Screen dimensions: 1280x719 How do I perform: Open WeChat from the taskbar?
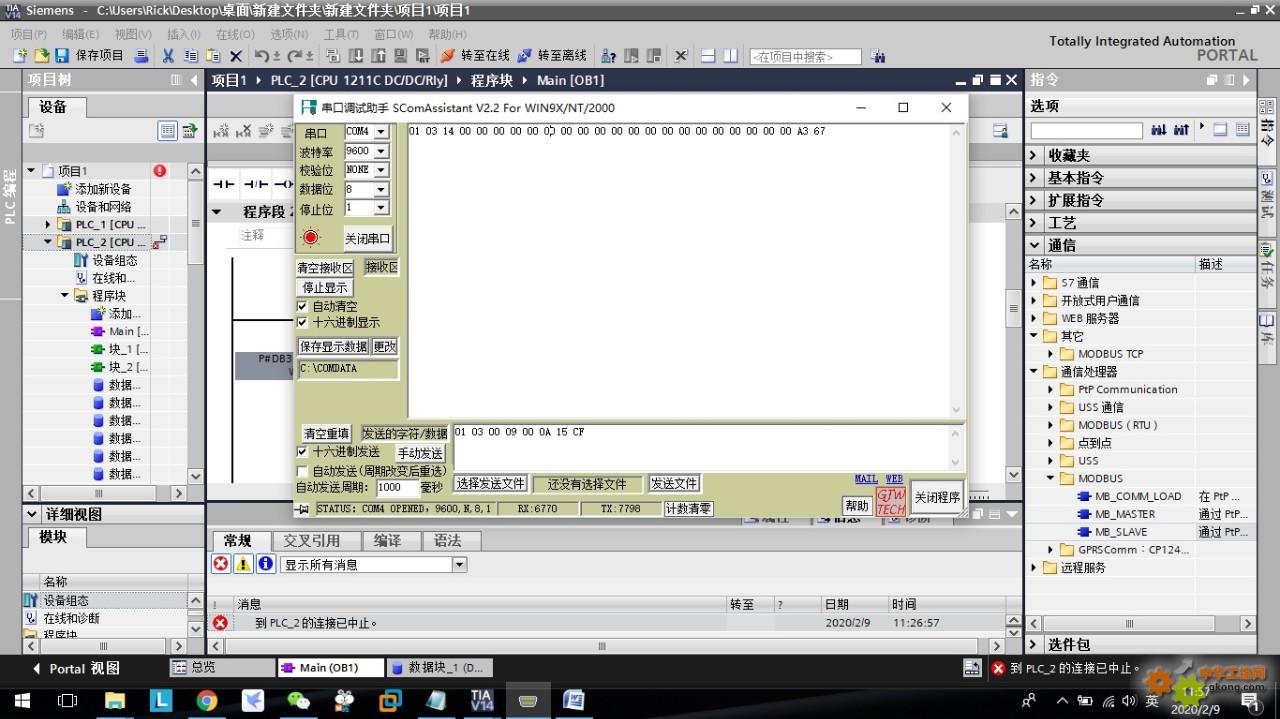point(299,700)
